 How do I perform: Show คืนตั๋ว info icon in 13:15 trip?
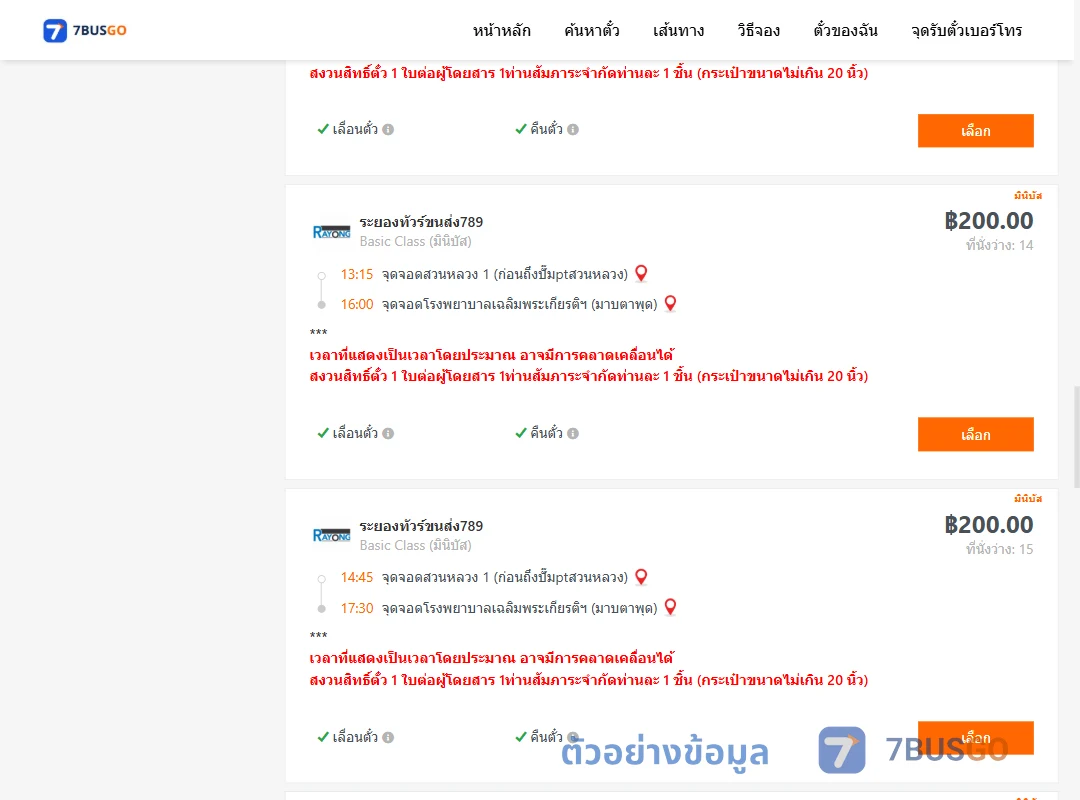coord(573,433)
